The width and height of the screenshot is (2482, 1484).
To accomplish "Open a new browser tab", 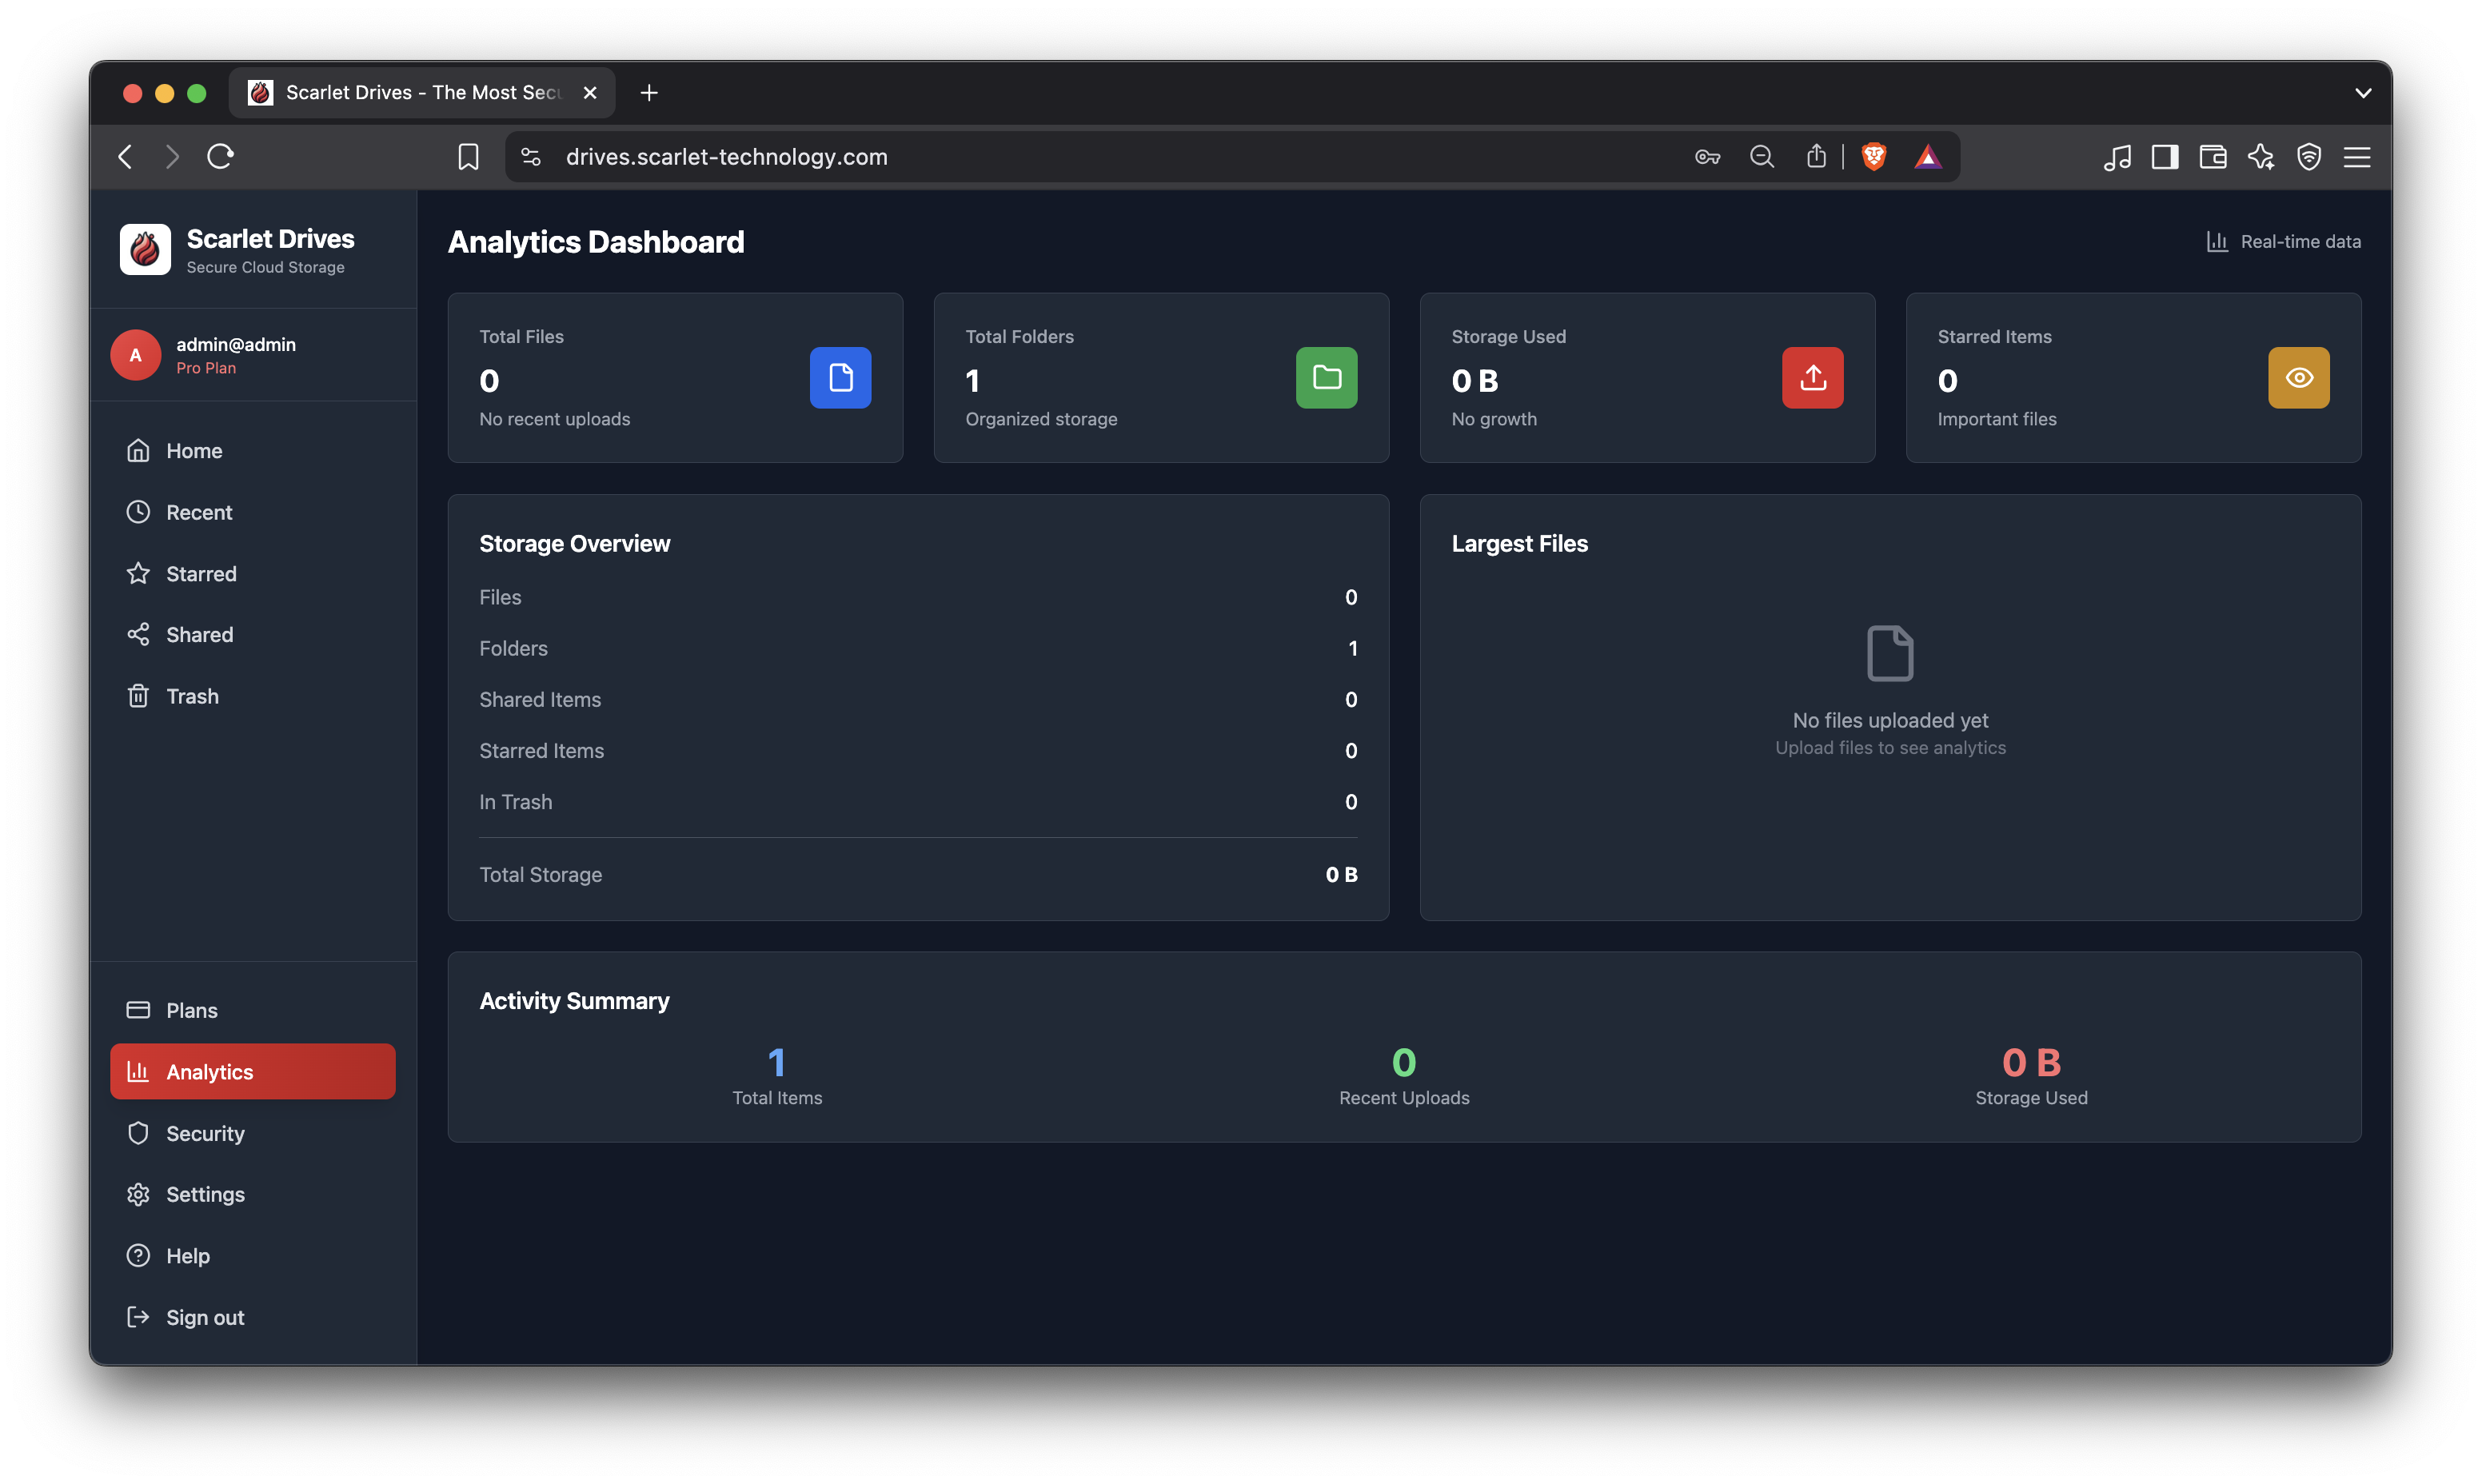I will (649, 93).
